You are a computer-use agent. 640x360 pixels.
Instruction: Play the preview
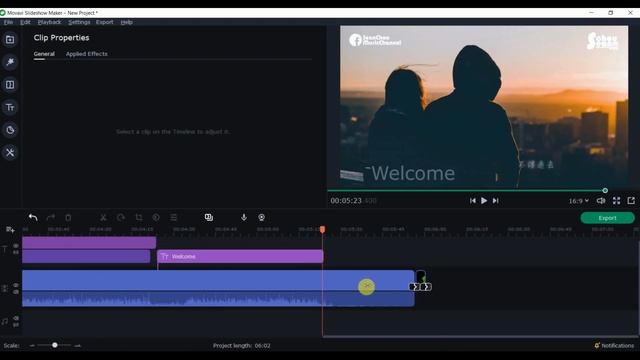(484, 200)
